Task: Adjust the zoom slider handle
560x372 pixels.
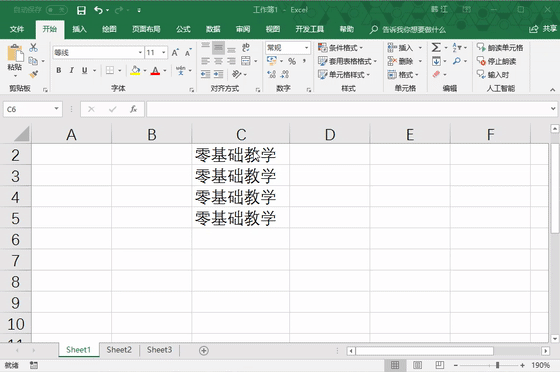Action: pos(497,365)
